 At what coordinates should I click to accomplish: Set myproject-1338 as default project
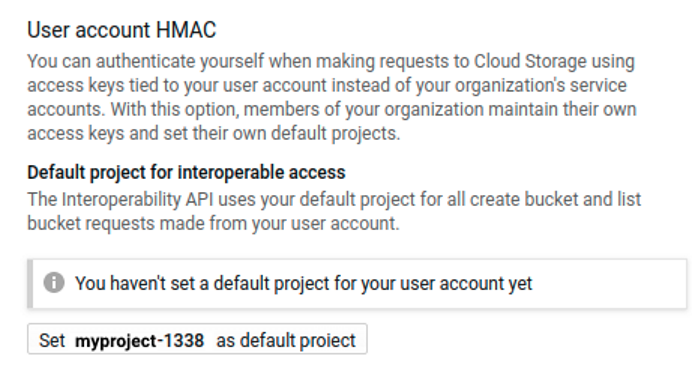tap(197, 339)
